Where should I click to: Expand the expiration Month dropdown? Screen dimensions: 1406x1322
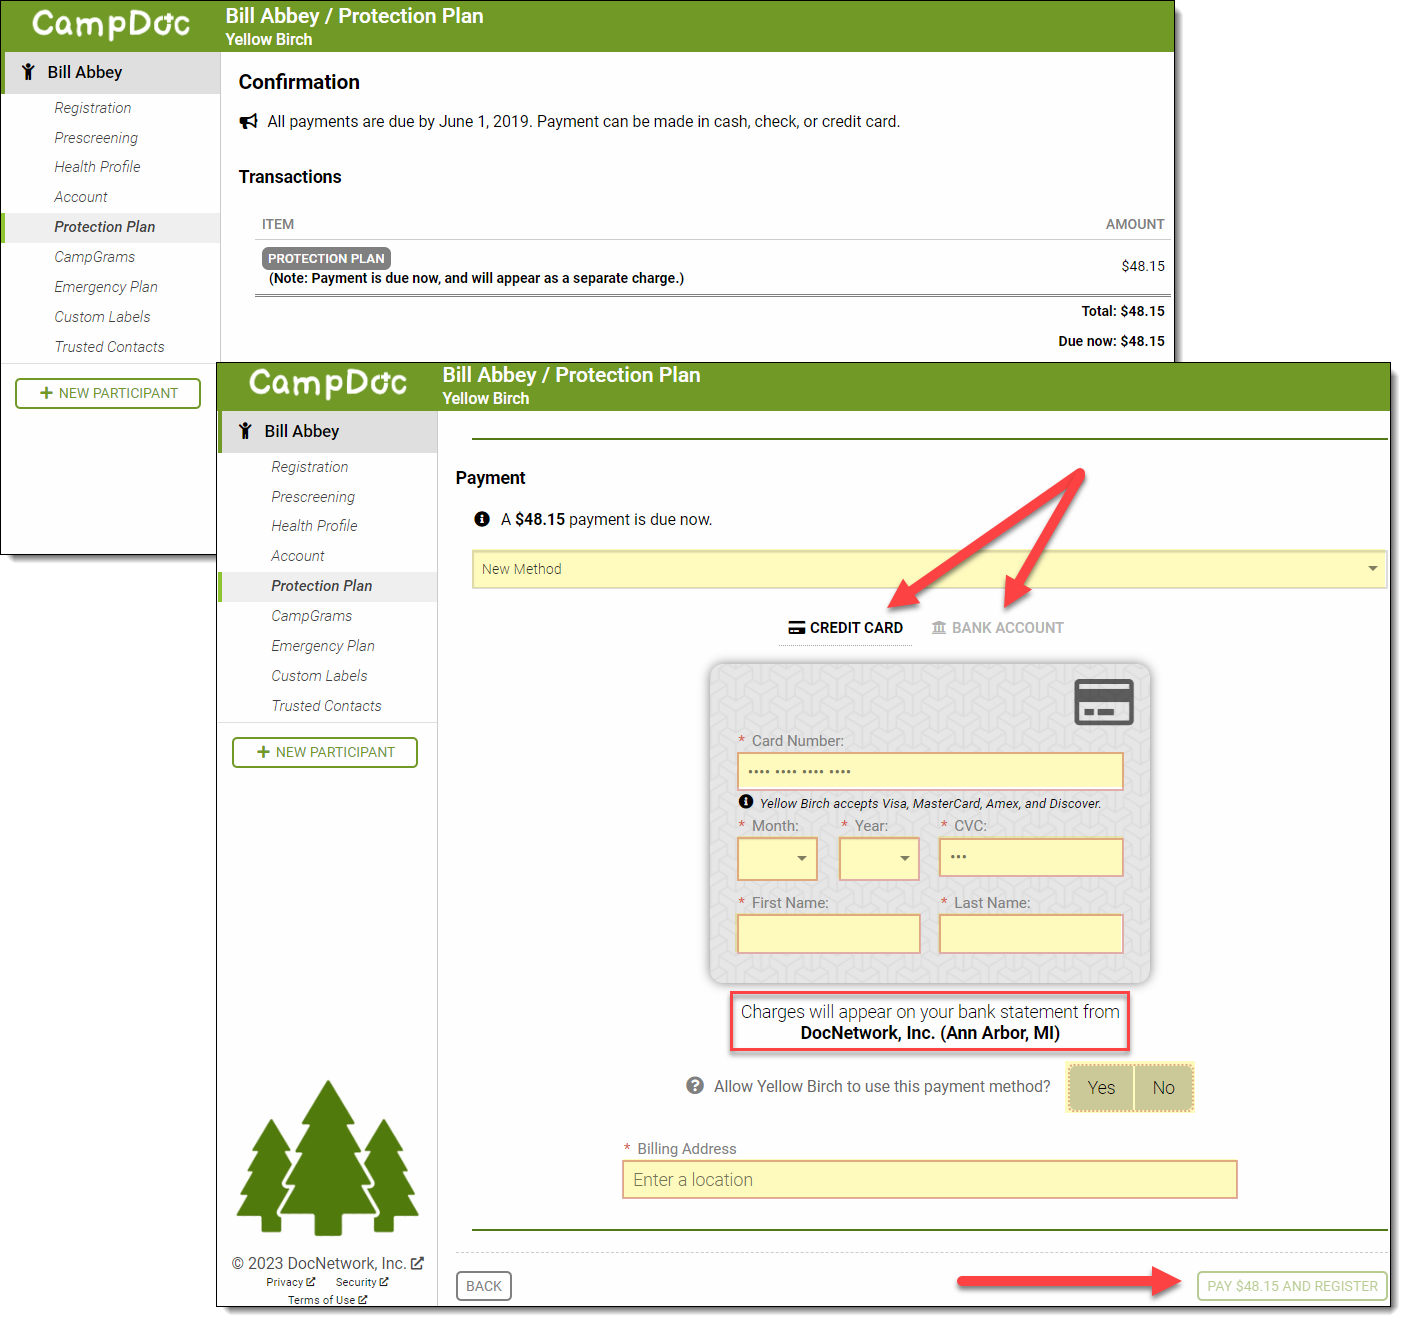pyautogui.click(x=777, y=859)
